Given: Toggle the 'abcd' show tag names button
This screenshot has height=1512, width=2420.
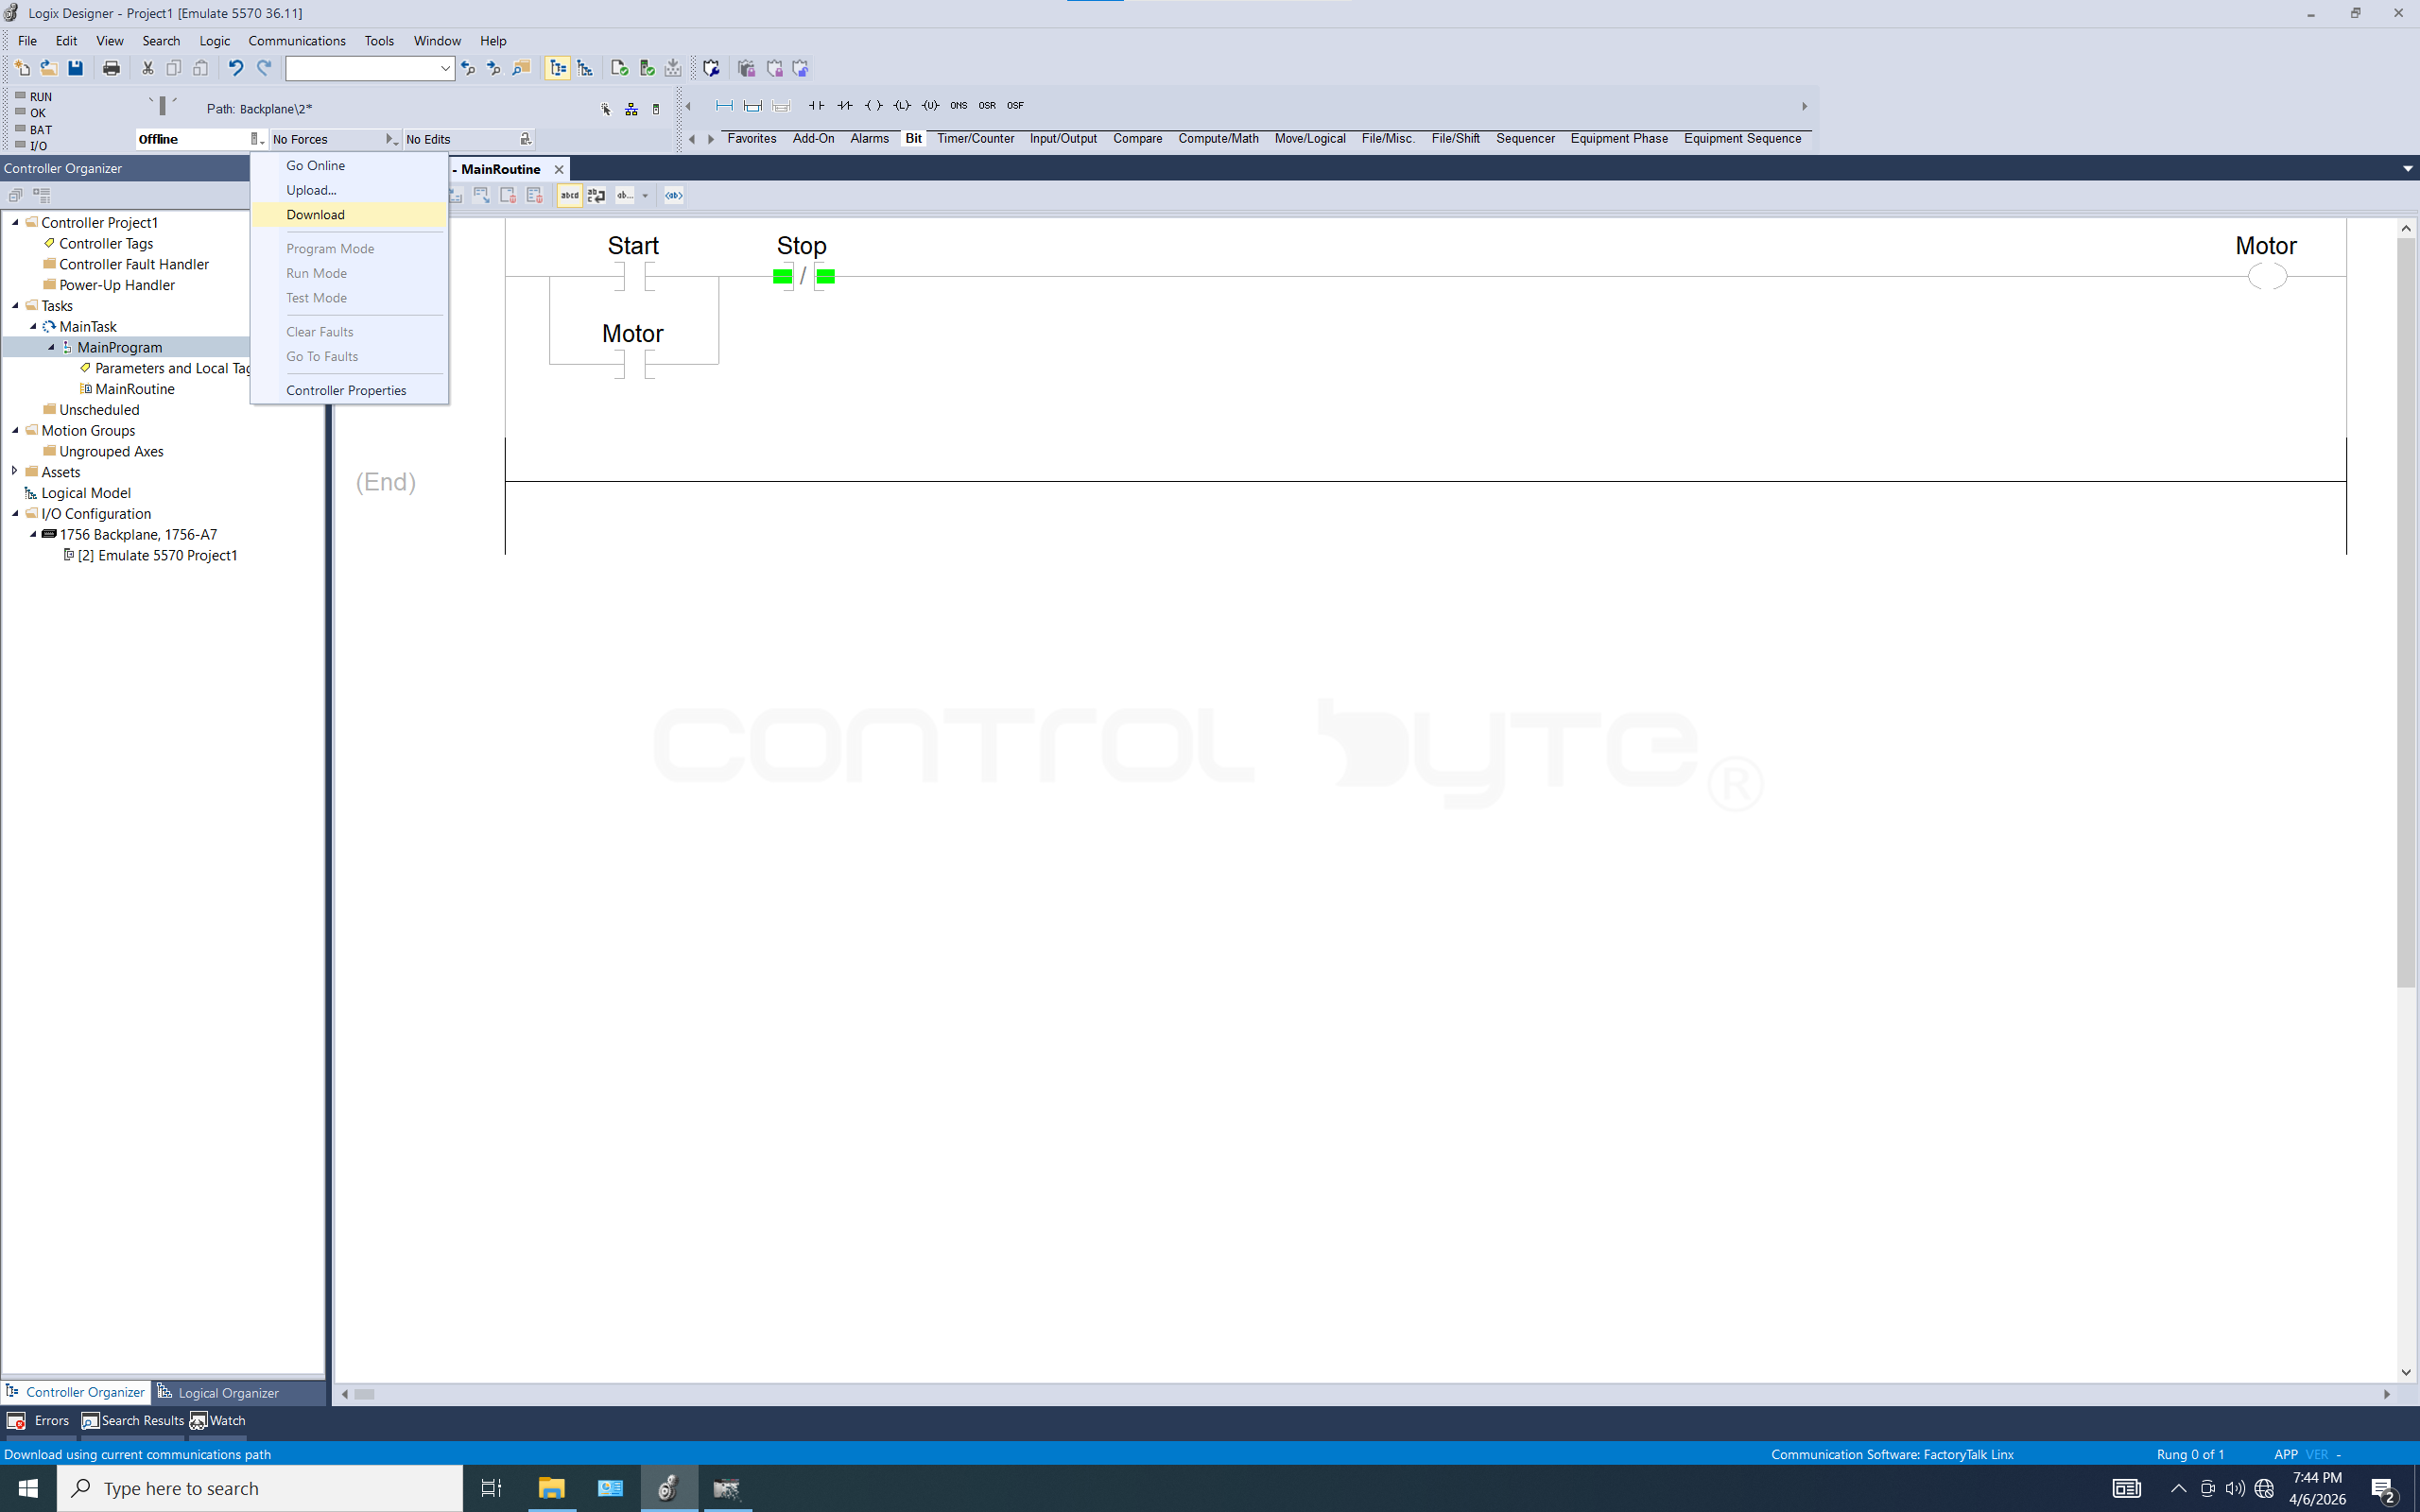Looking at the screenshot, I should tap(570, 195).
